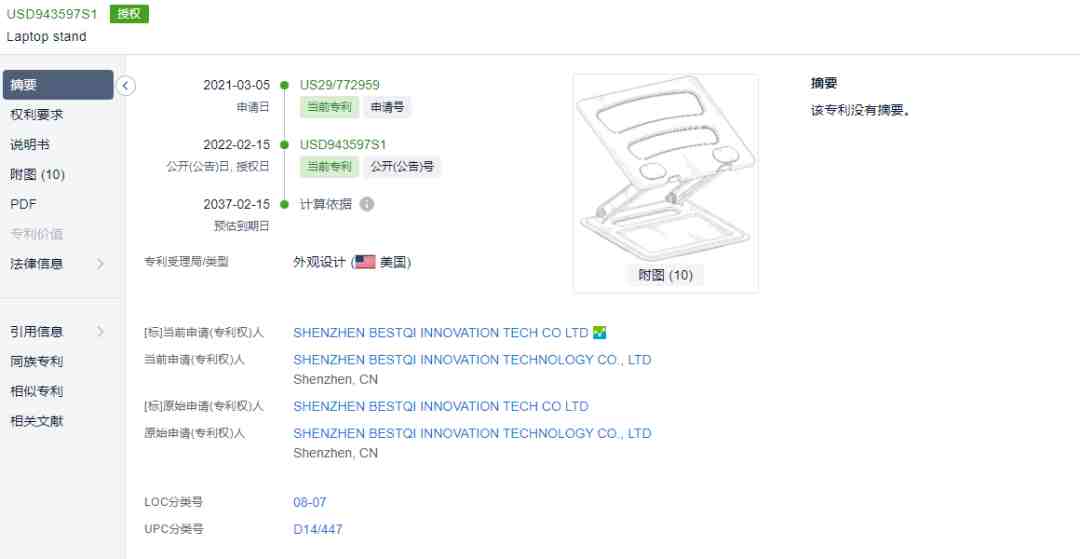This screenshot has height=559, width=1080.
Task: Click the US flag icon
Action: click(x=365, y=262)
